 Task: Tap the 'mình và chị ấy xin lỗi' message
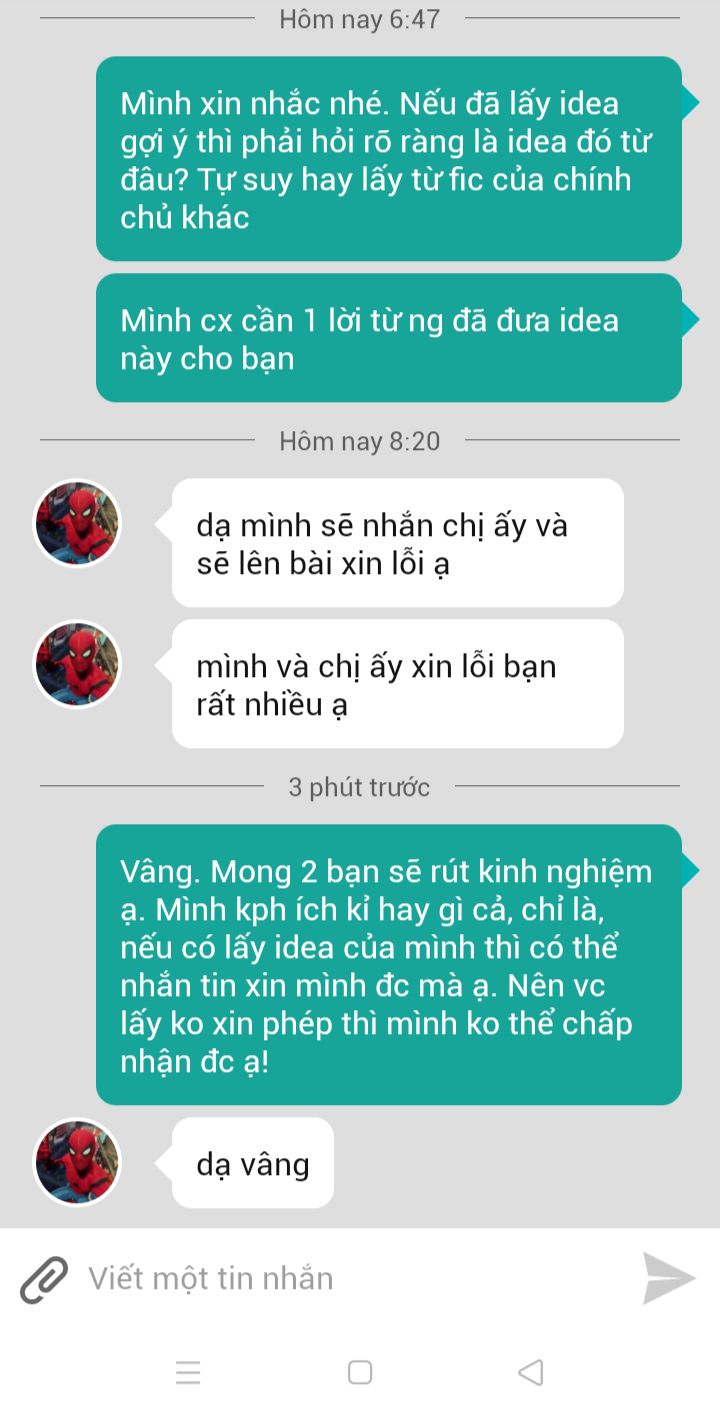[x=398, y=684]
